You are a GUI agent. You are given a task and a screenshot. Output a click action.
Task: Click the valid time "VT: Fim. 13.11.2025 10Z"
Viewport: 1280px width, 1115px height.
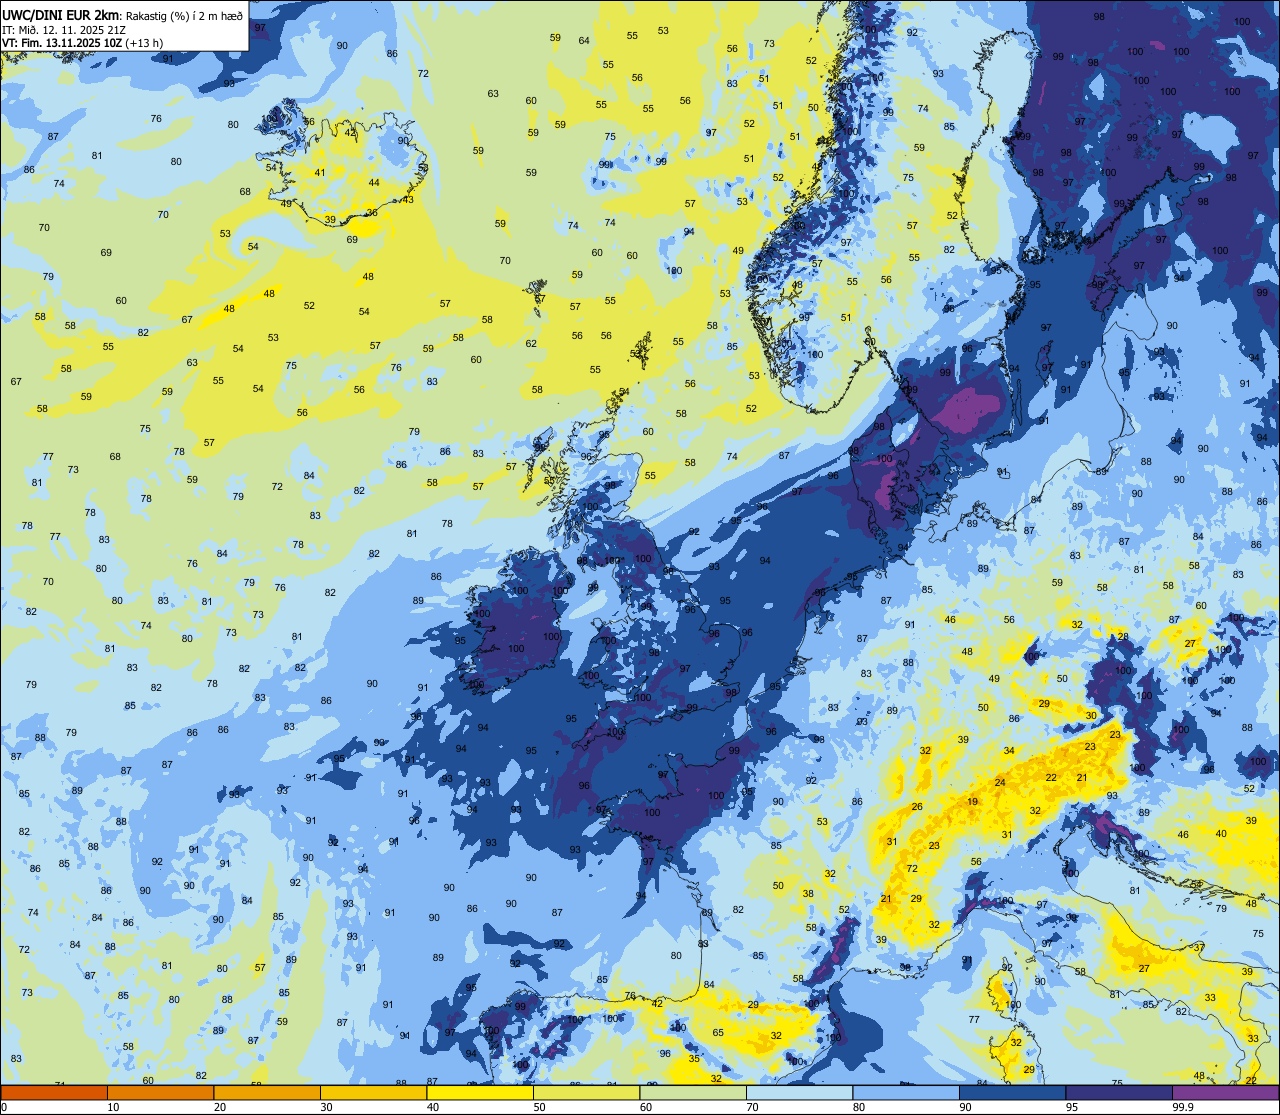(x=62, y=43)
